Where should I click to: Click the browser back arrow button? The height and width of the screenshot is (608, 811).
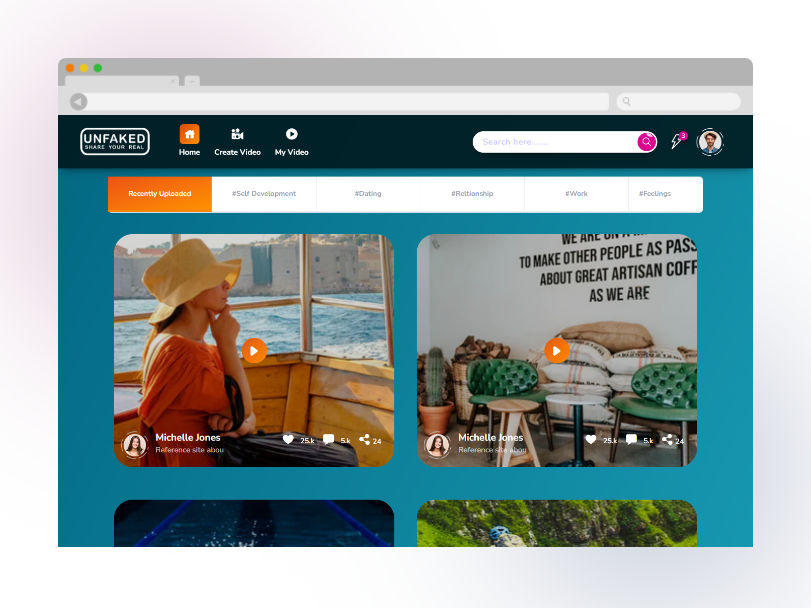tap(79, 102)
